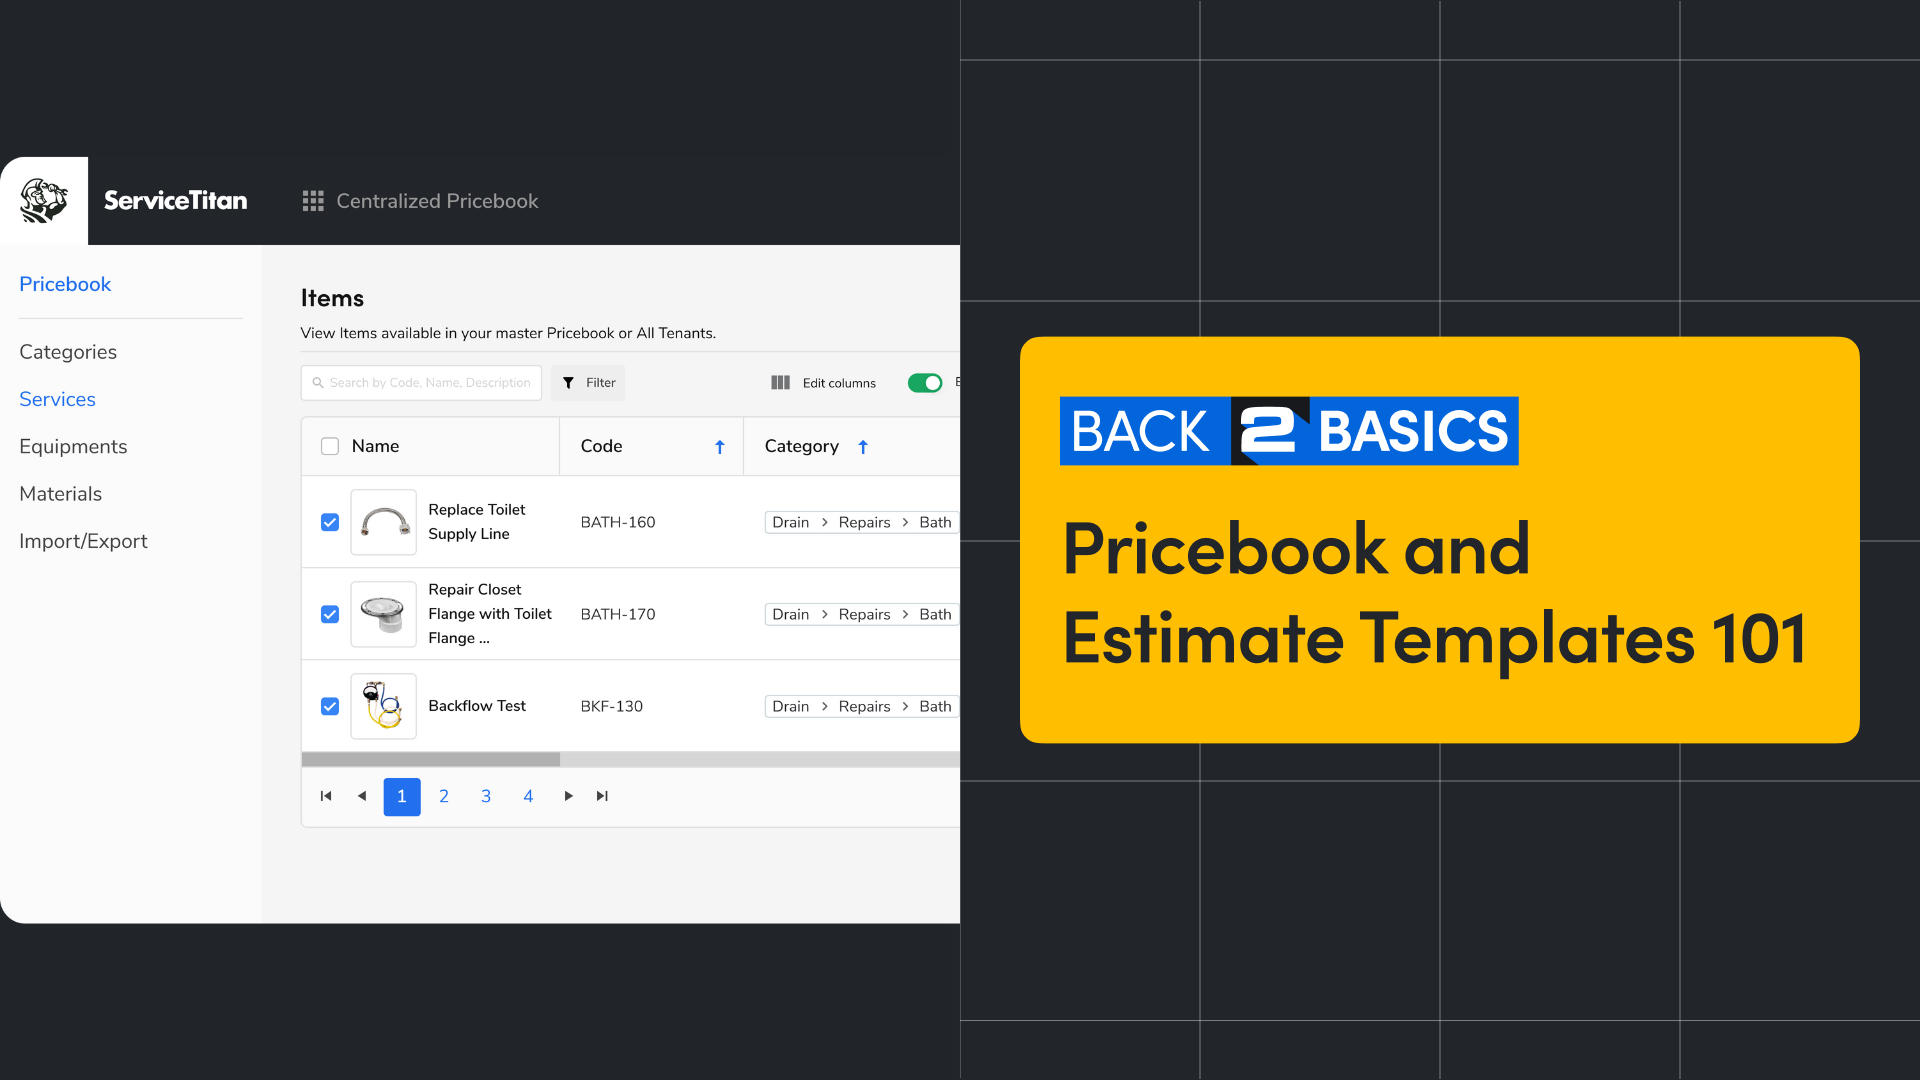Go to the first page using skip-back icon
This screenshot has width=1920, height=1080.
tap(325, 796)
